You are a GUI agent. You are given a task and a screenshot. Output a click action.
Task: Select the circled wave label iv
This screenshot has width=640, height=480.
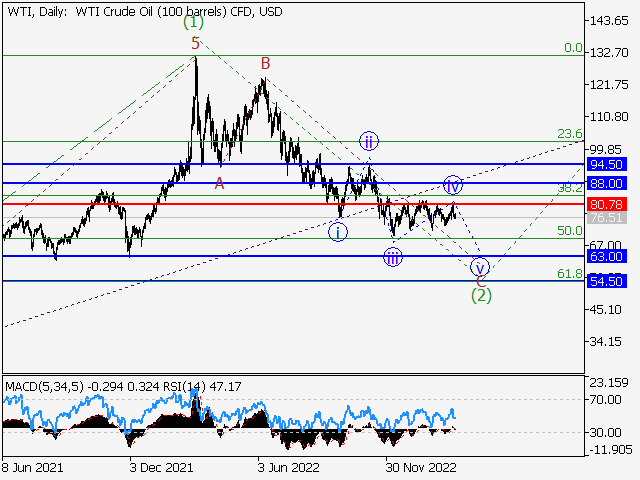453,185
